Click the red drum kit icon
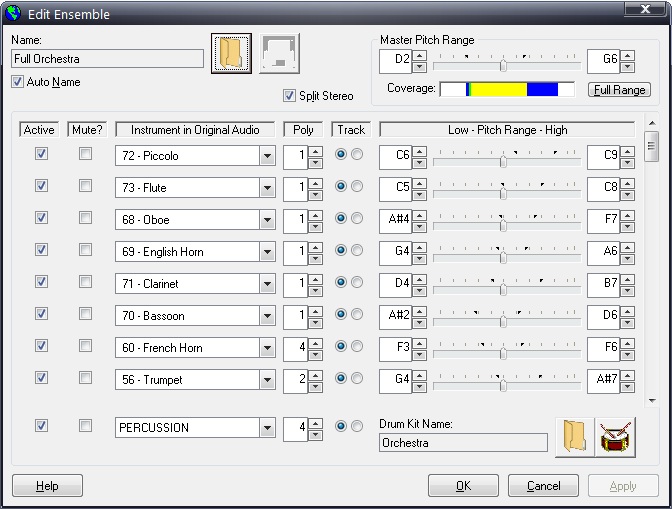Screen dimensions: 672x509 [x=616, y=437]
